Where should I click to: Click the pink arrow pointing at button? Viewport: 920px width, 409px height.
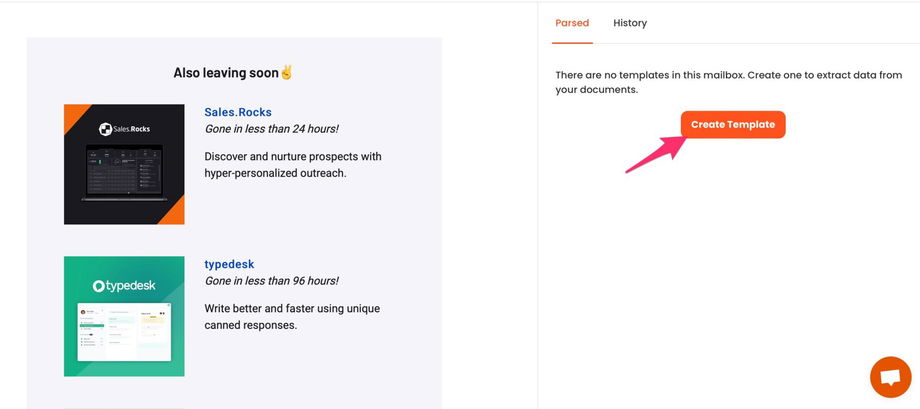[656, 151]
